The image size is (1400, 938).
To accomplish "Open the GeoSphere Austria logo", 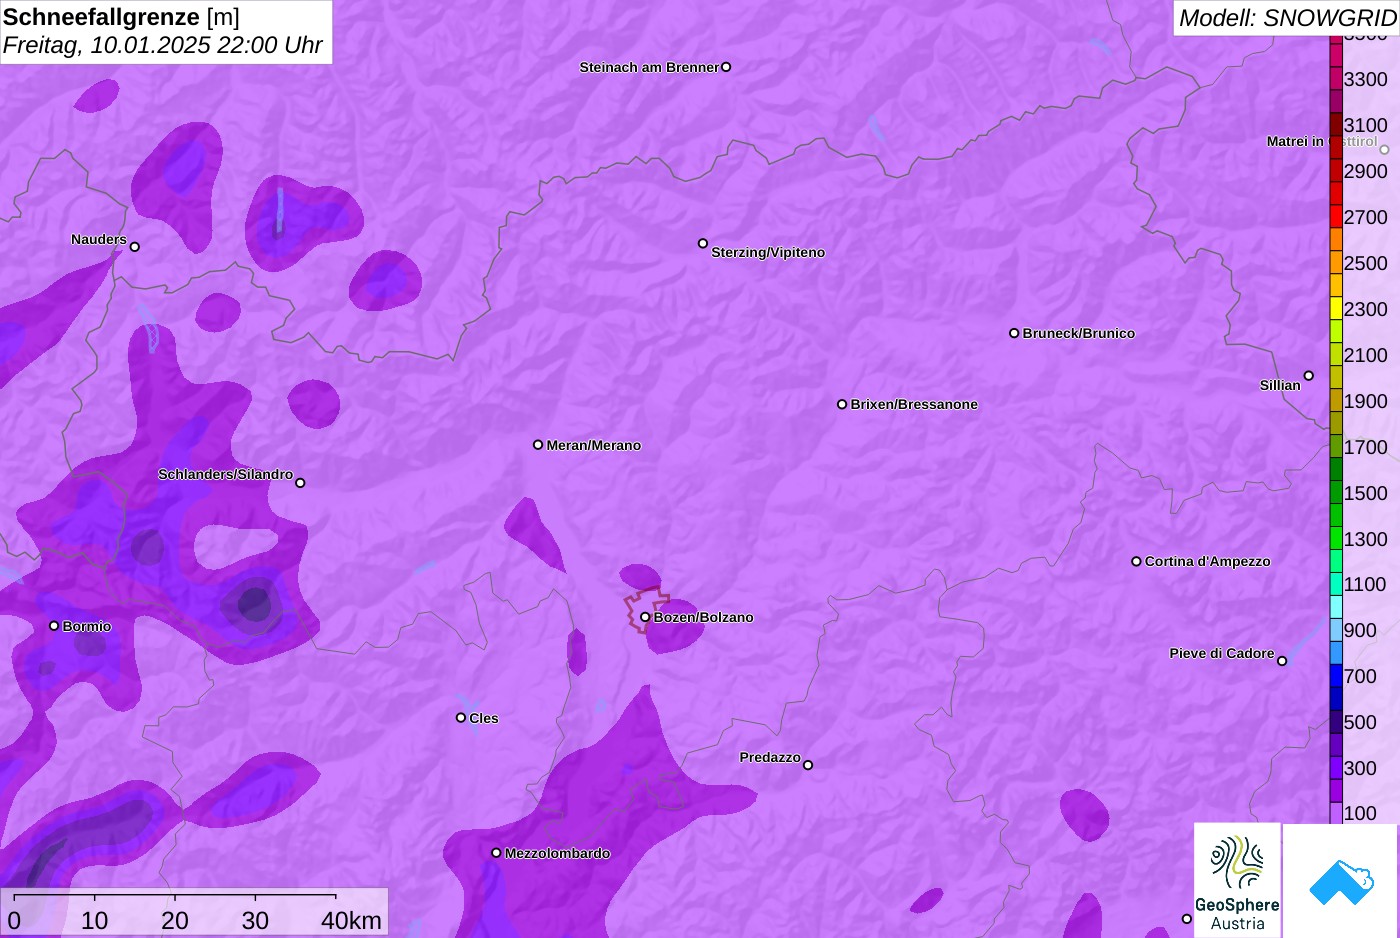I will (x=1237, y=881).
